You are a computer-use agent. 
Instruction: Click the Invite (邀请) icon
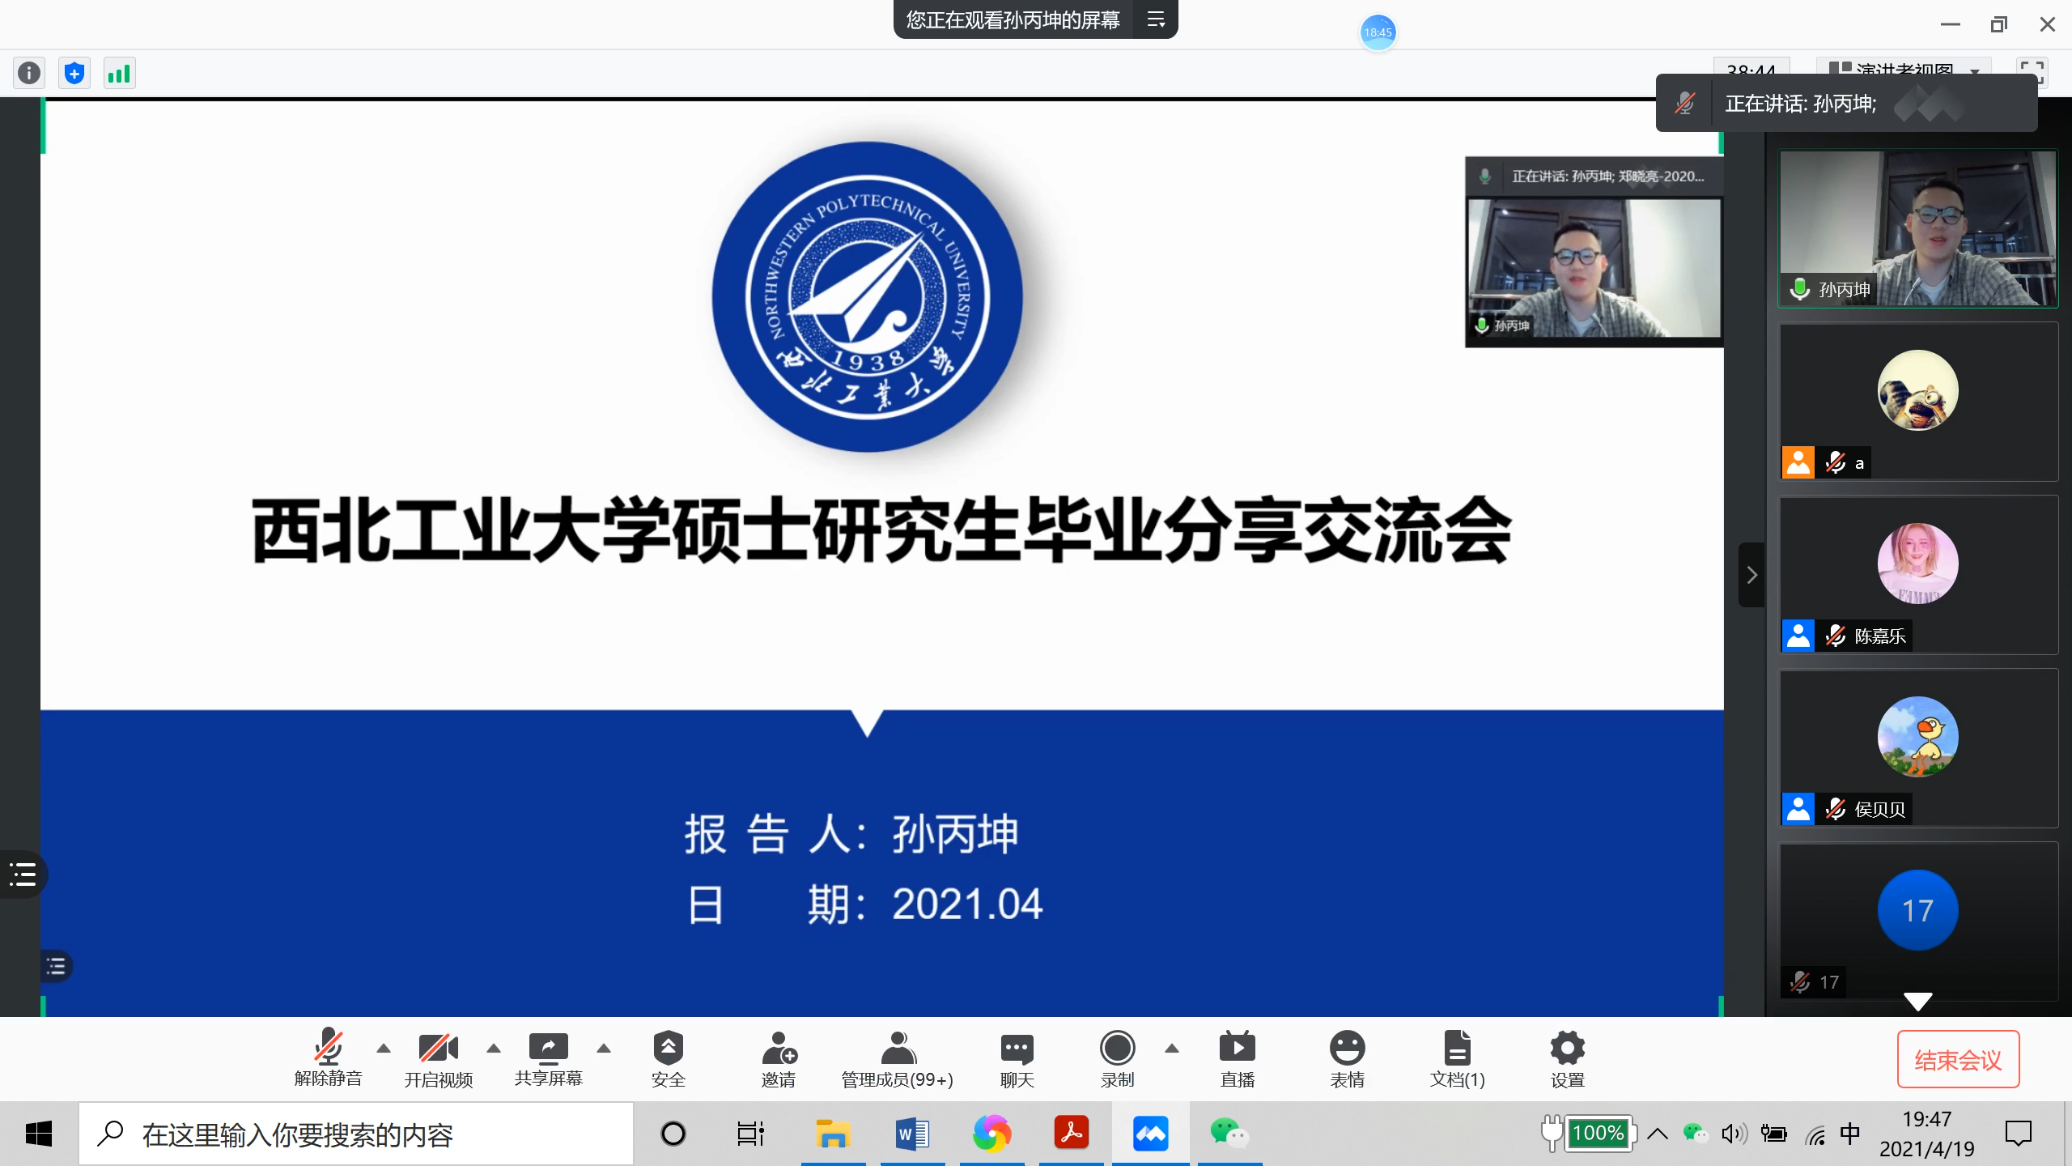pos(778,1059)
